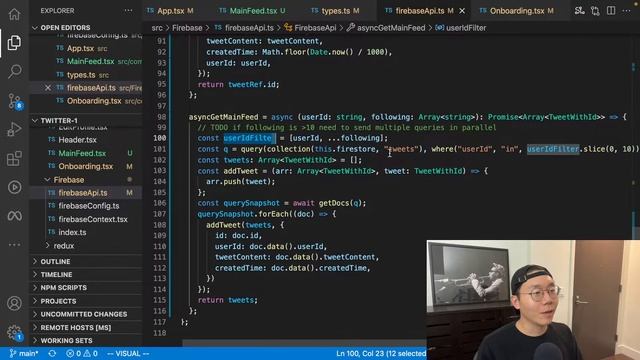
Task: Expand the Uncommitted Changes section
Action: pyautogui.click(x=85, y=314)
